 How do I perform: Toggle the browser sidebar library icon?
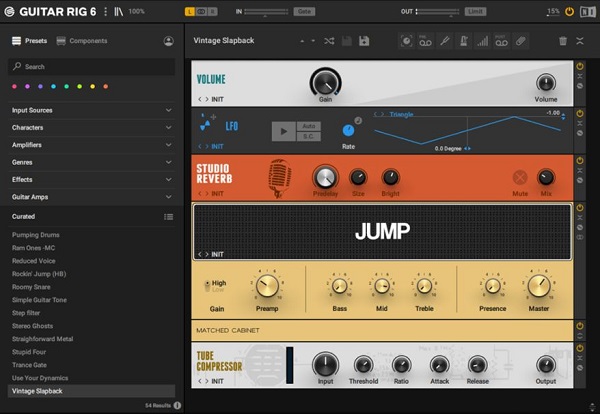coord(119,11)
